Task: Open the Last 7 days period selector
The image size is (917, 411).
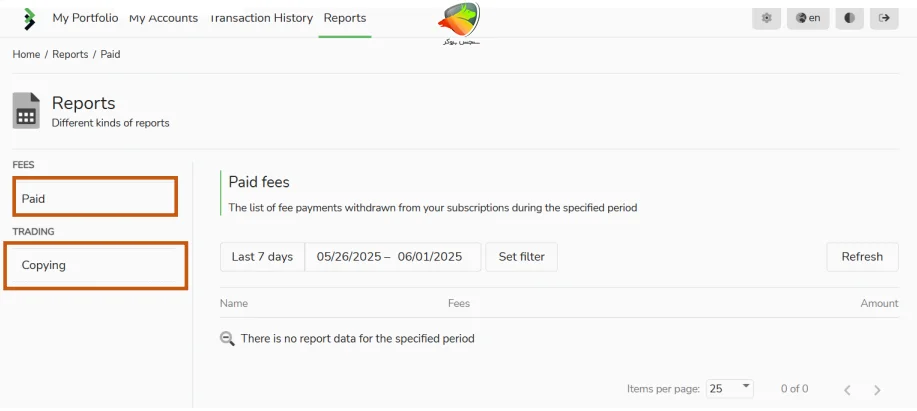Action: (262, 257)
